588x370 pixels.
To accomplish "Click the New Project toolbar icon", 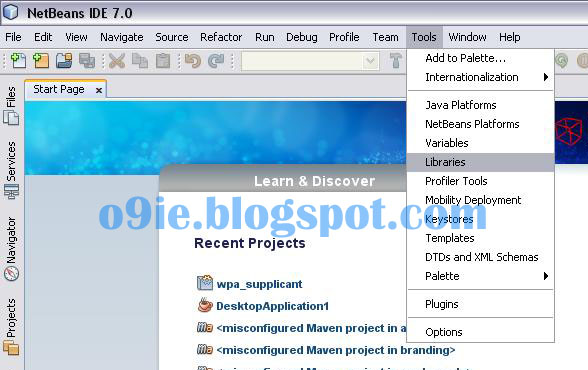I will (41, 60).
